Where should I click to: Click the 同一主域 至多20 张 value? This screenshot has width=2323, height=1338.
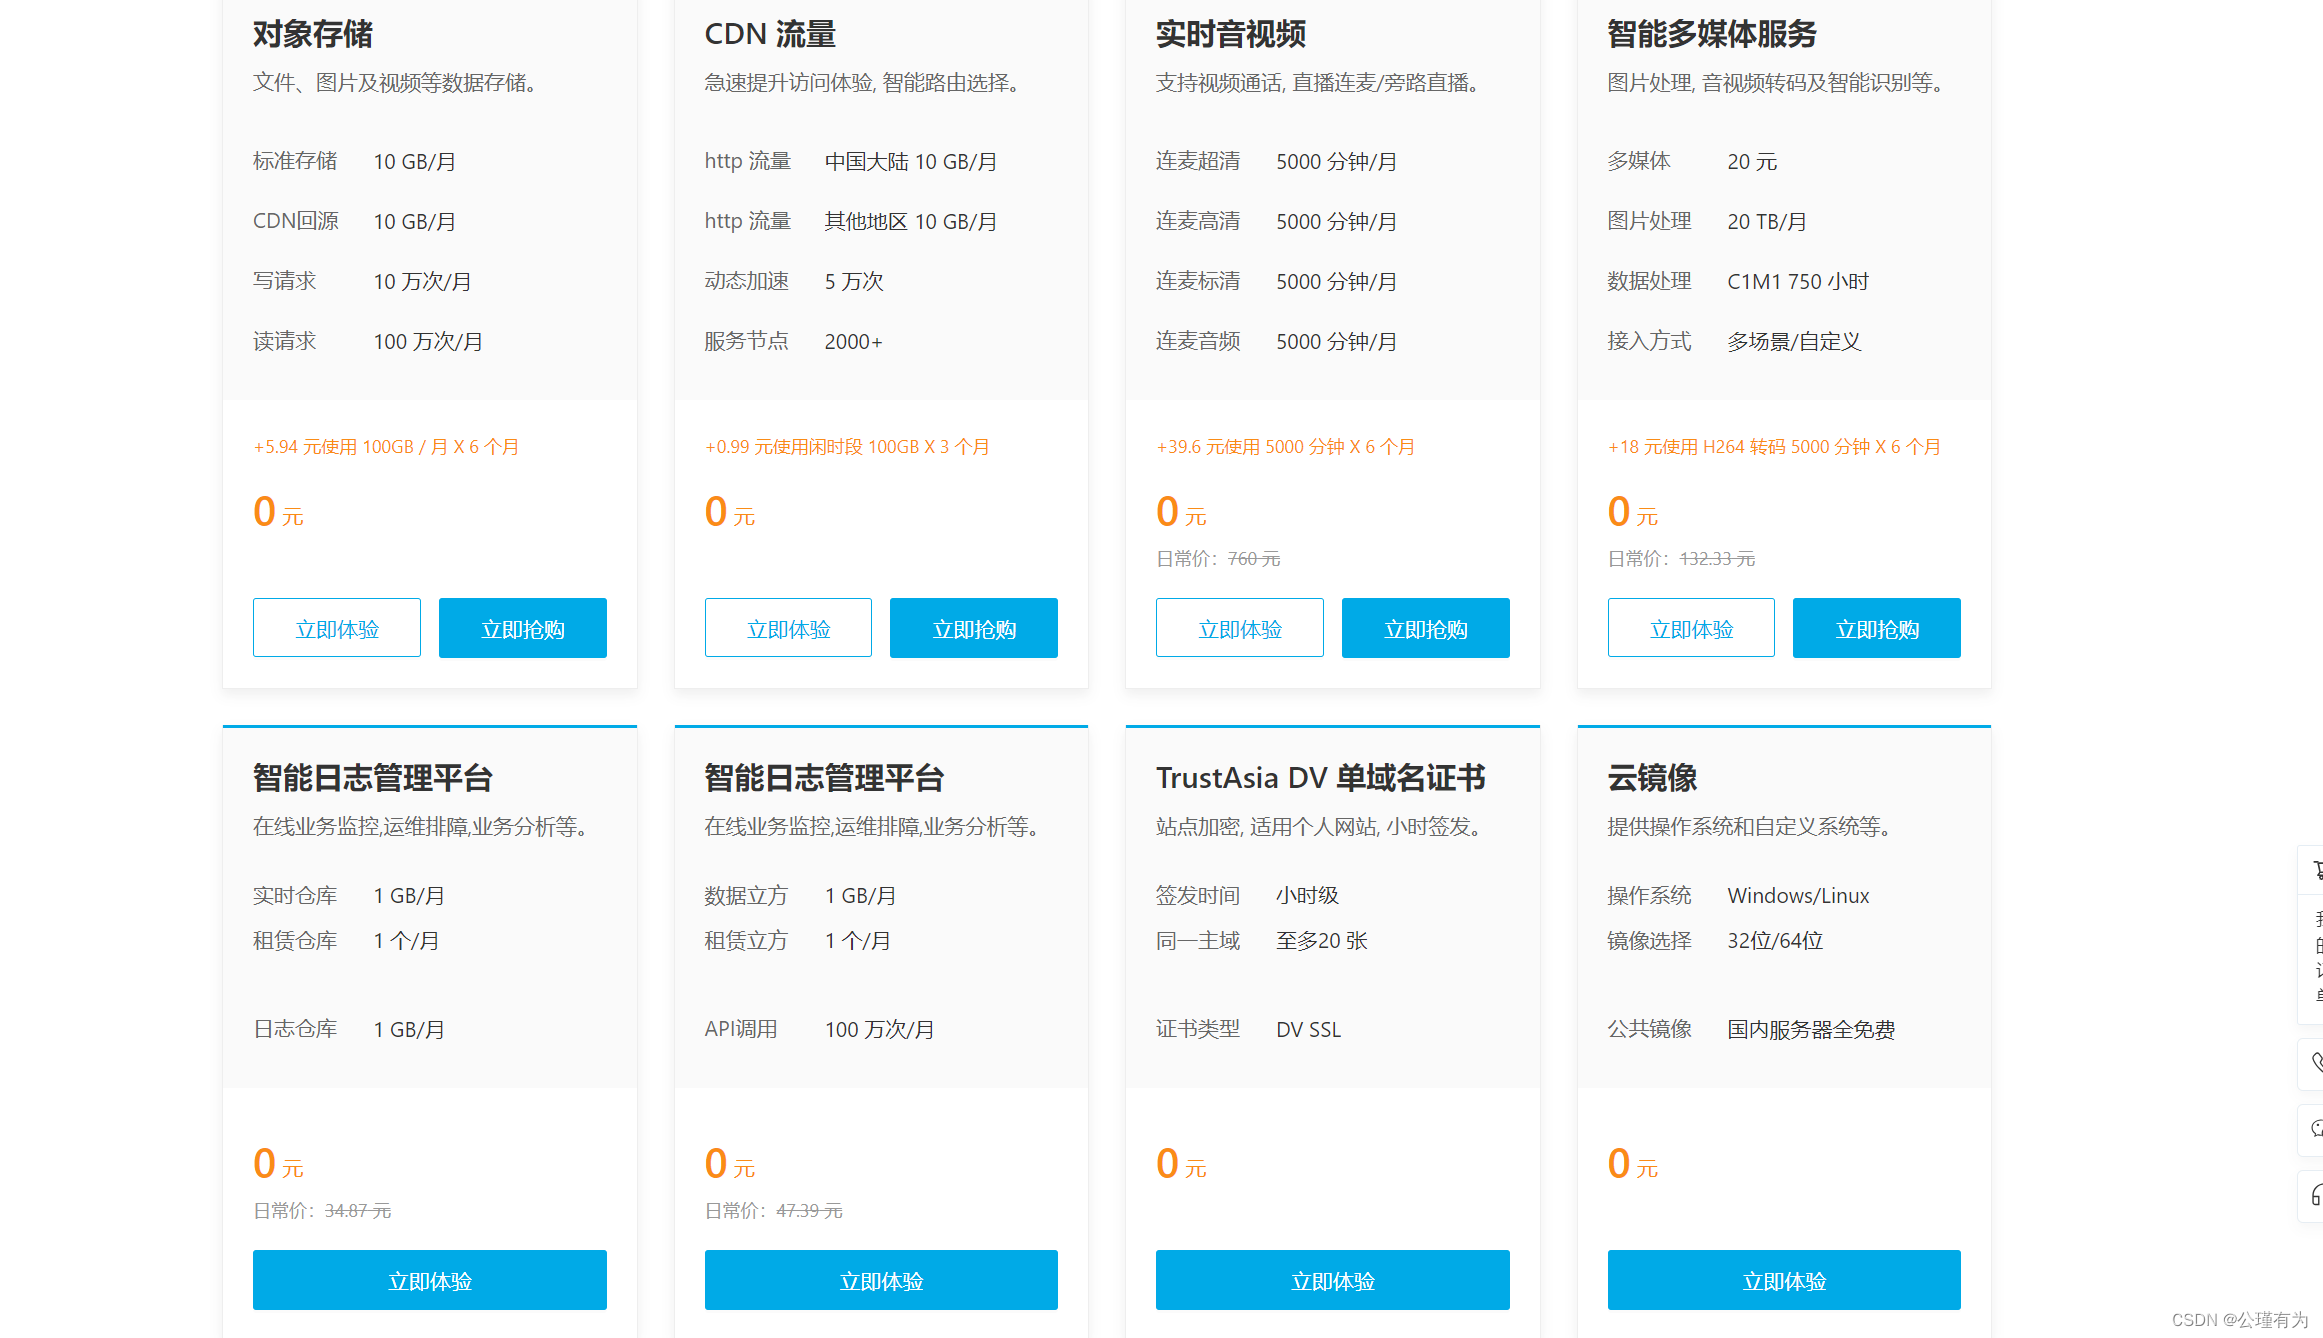click(1321, 941)
